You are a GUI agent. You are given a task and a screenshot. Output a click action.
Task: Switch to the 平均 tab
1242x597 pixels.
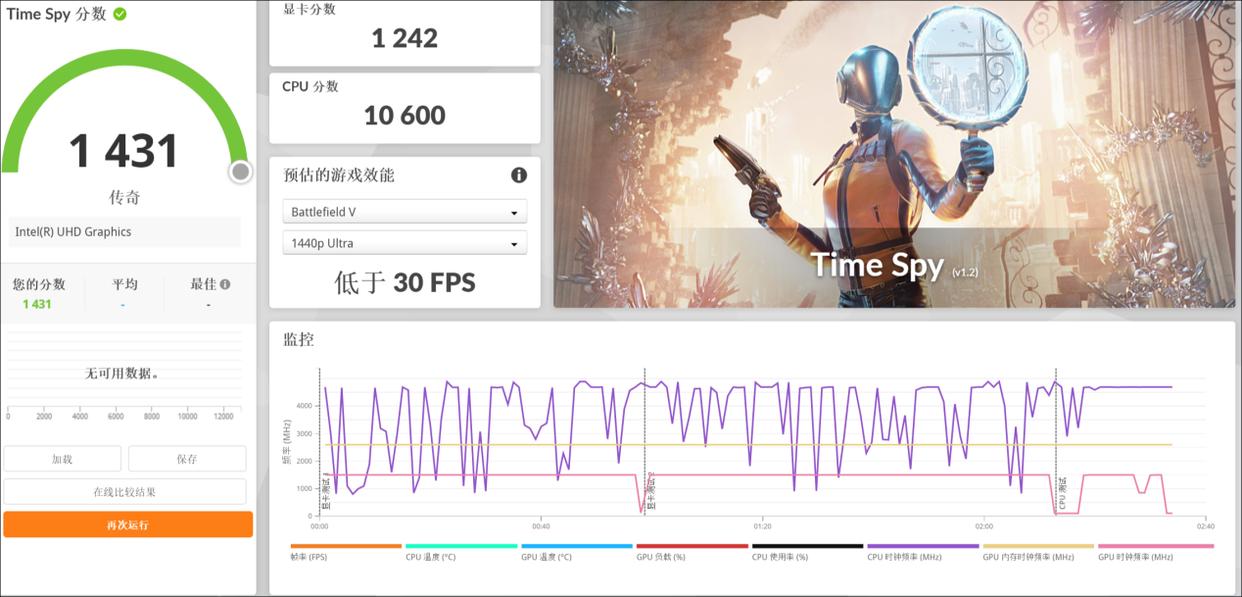[123, 284]
